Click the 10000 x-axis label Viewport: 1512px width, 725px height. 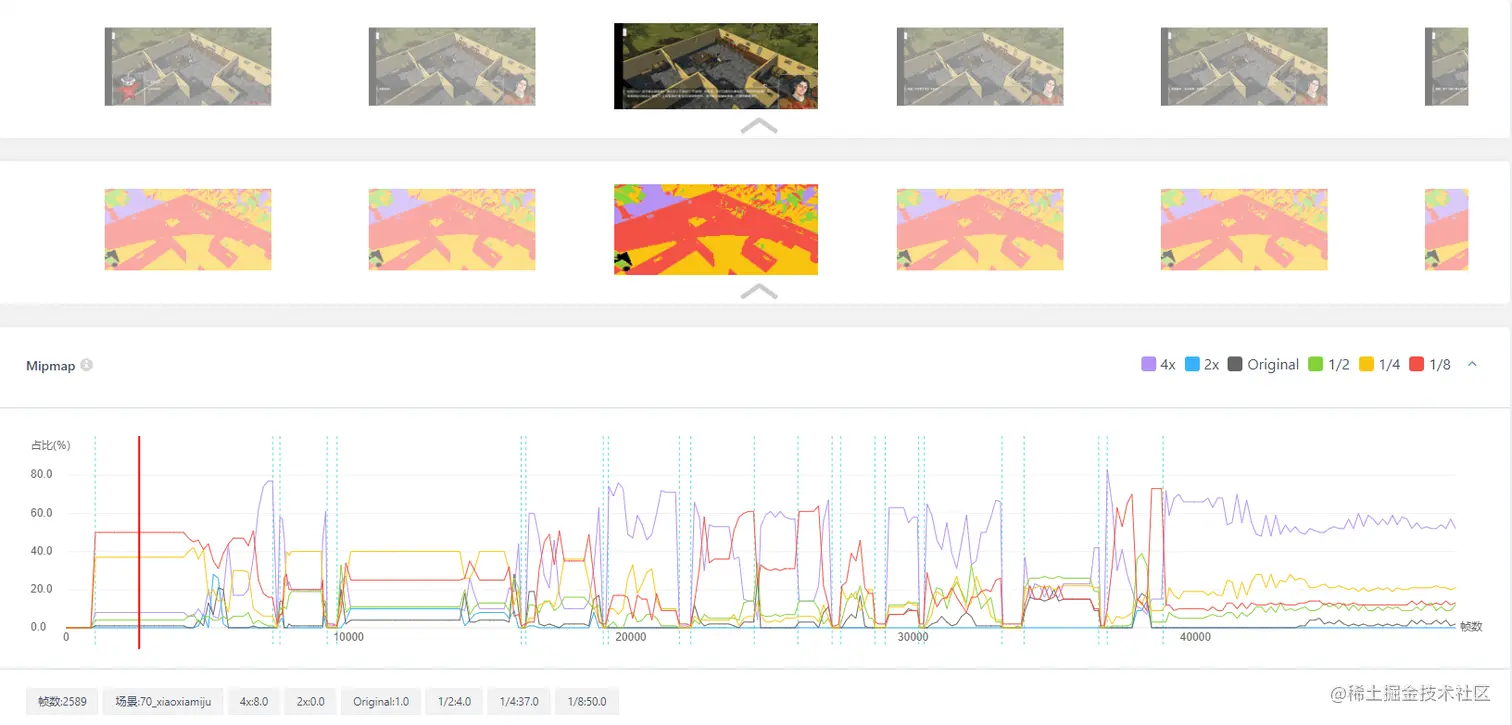point(349,637)
